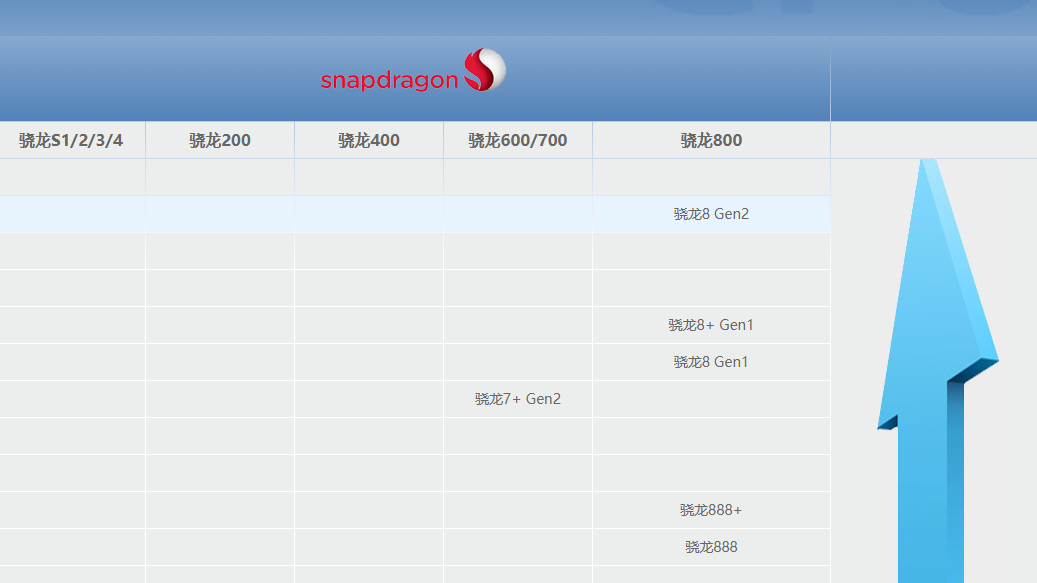Select the 骁龙S1/2/3/4 column header
This screenshot has width=1037, height=583.
tap(71, 140)
